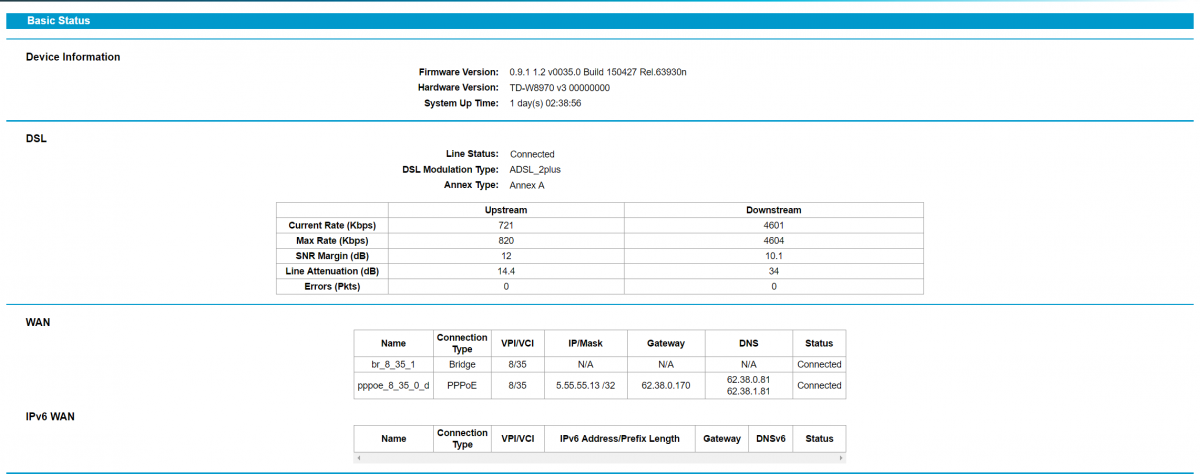Click the DSL section heading
The height and width of the screenshot is (474, 1200).
pyautogui.click(x=36, y=138)
